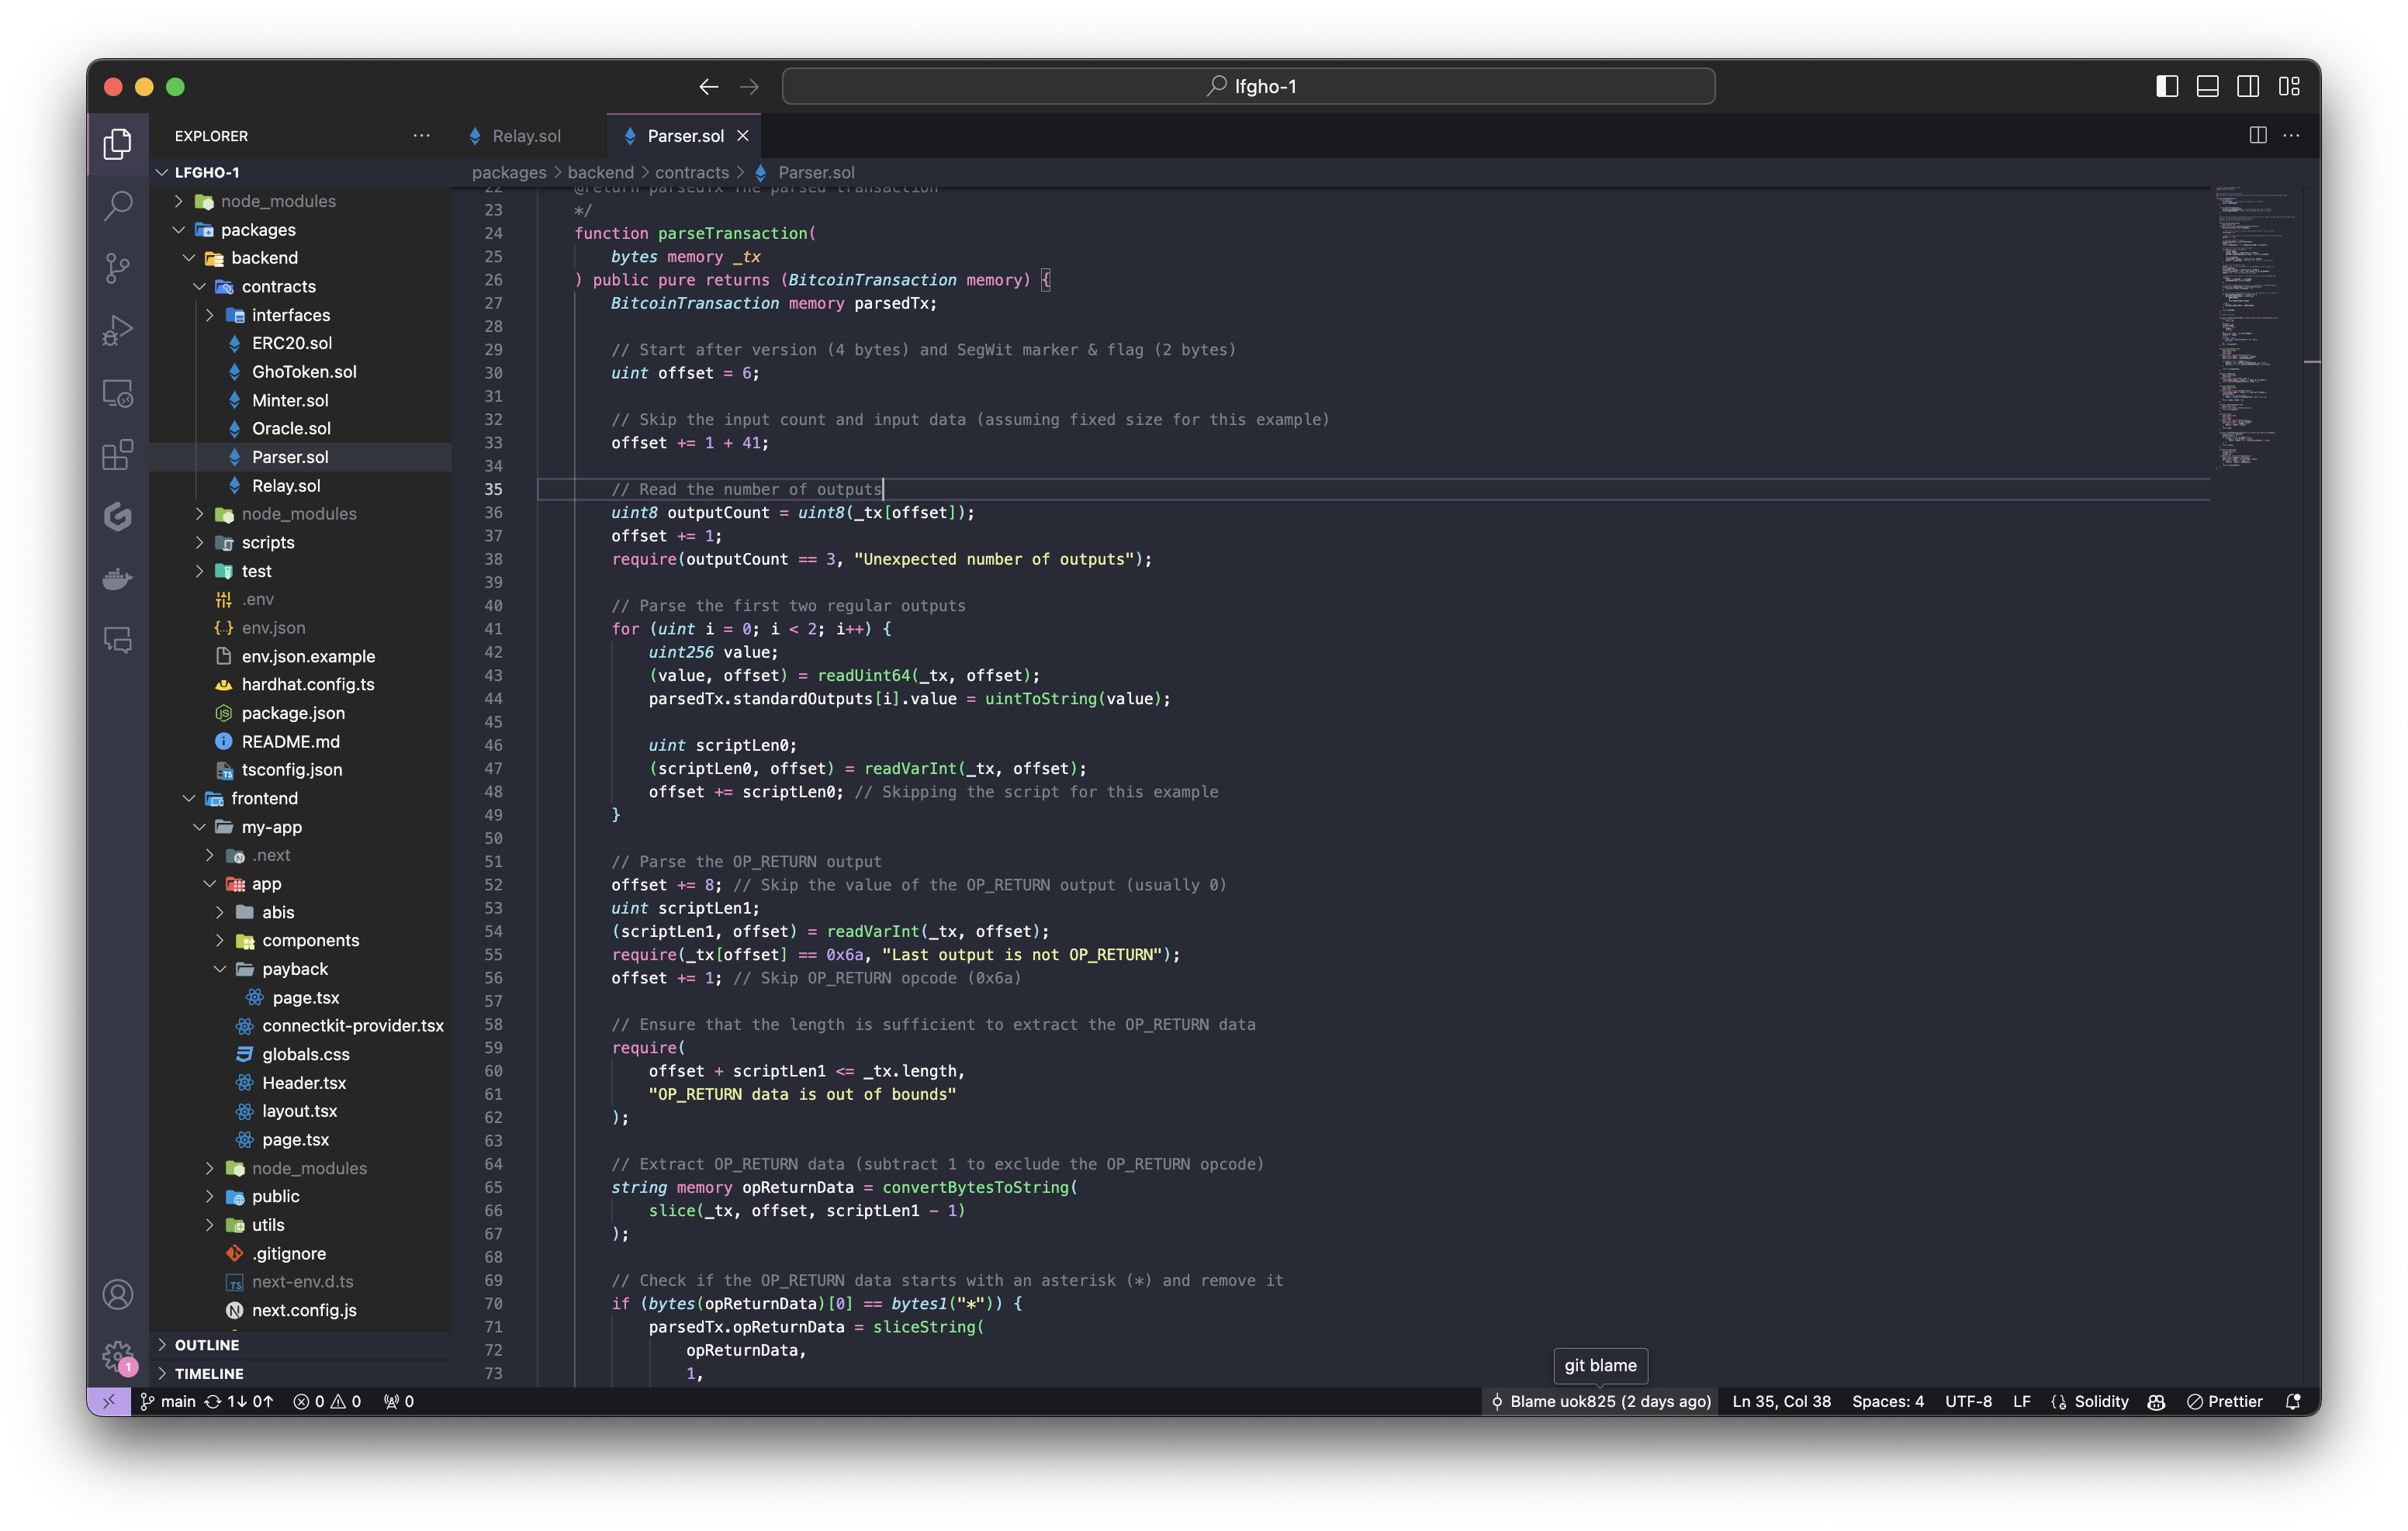
Task: Click the code minimap overview
Action: [x=2255, y=330]
